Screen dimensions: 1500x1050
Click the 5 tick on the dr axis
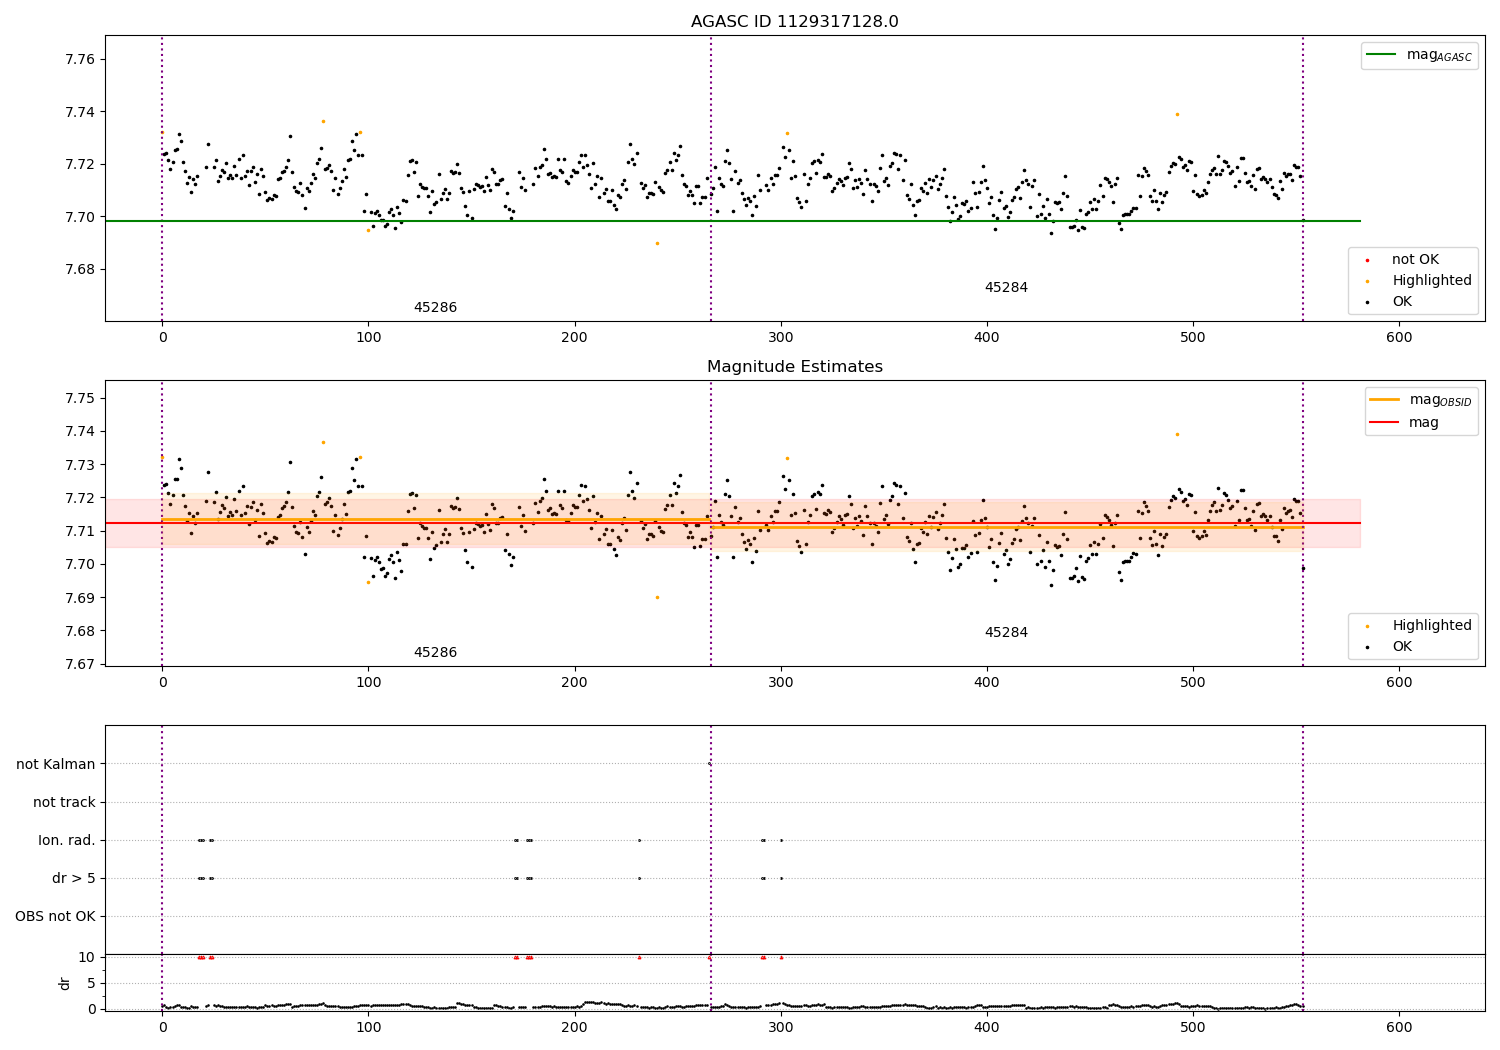(91, 984)
